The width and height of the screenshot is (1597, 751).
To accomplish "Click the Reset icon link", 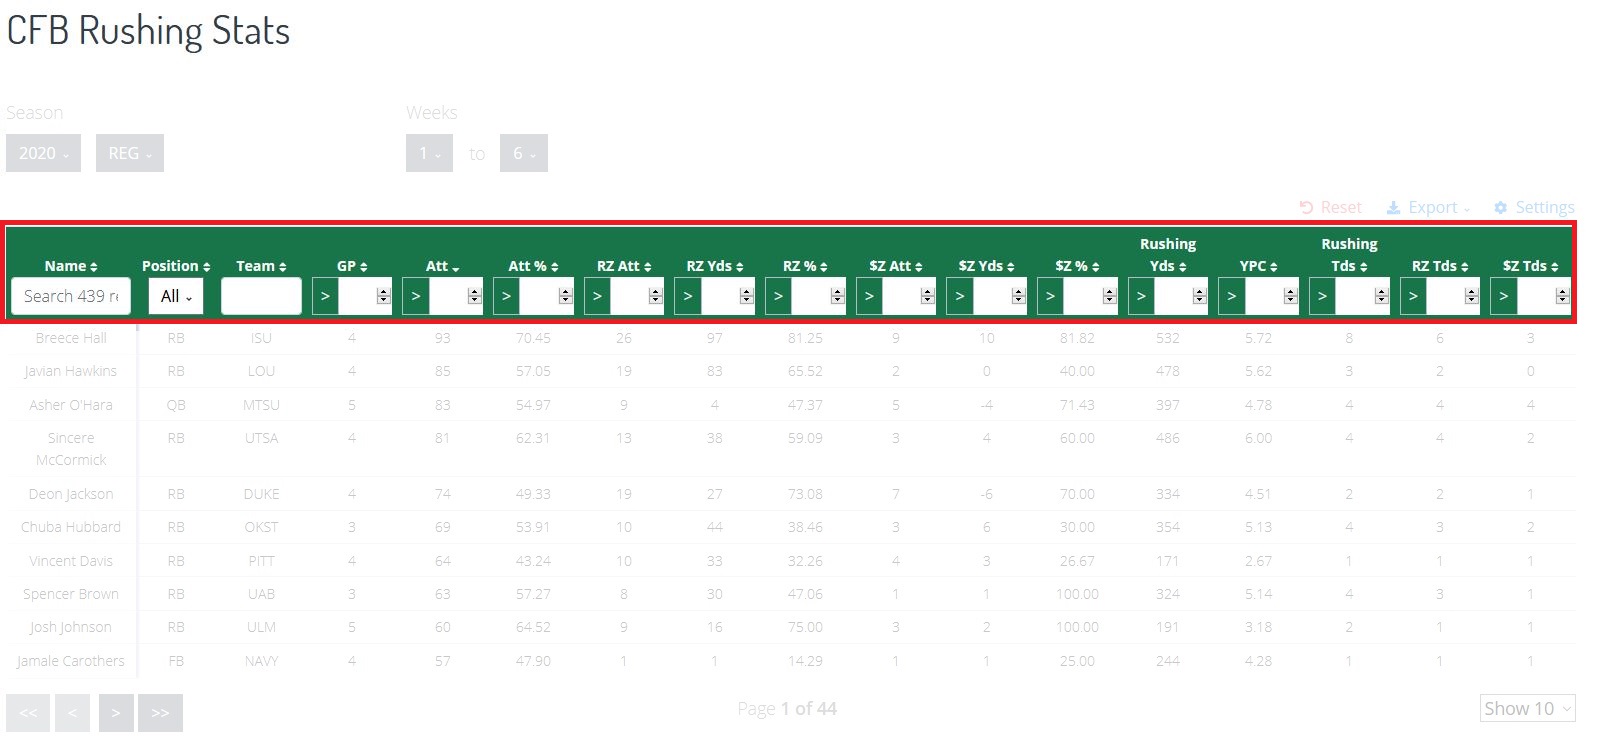I will (1330, 207).
